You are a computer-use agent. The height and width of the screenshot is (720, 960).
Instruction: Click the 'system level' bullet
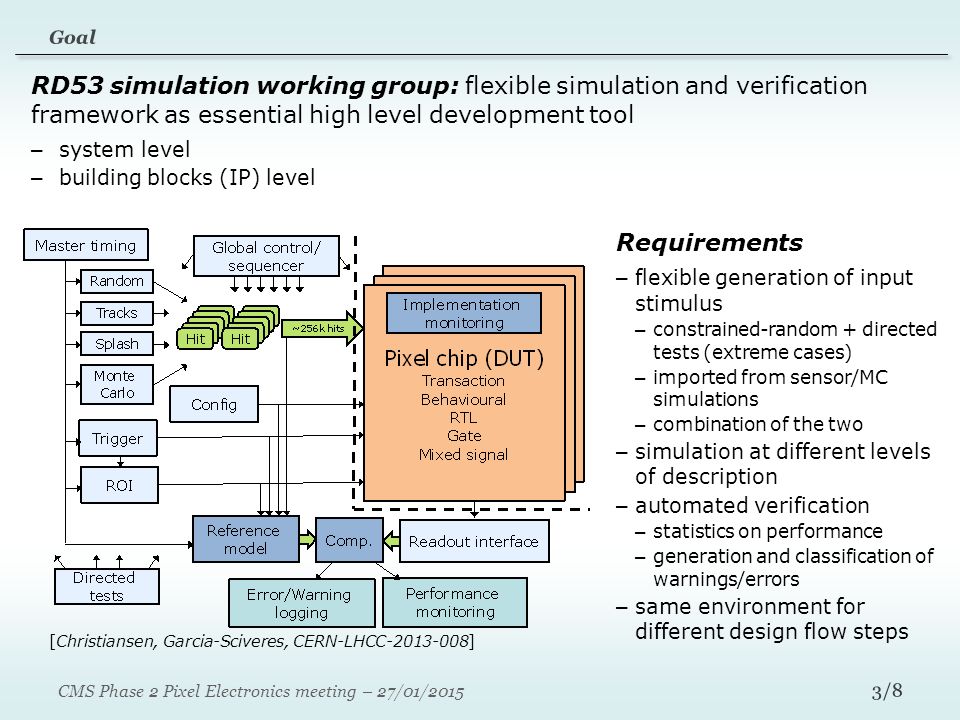coord(124,149)
